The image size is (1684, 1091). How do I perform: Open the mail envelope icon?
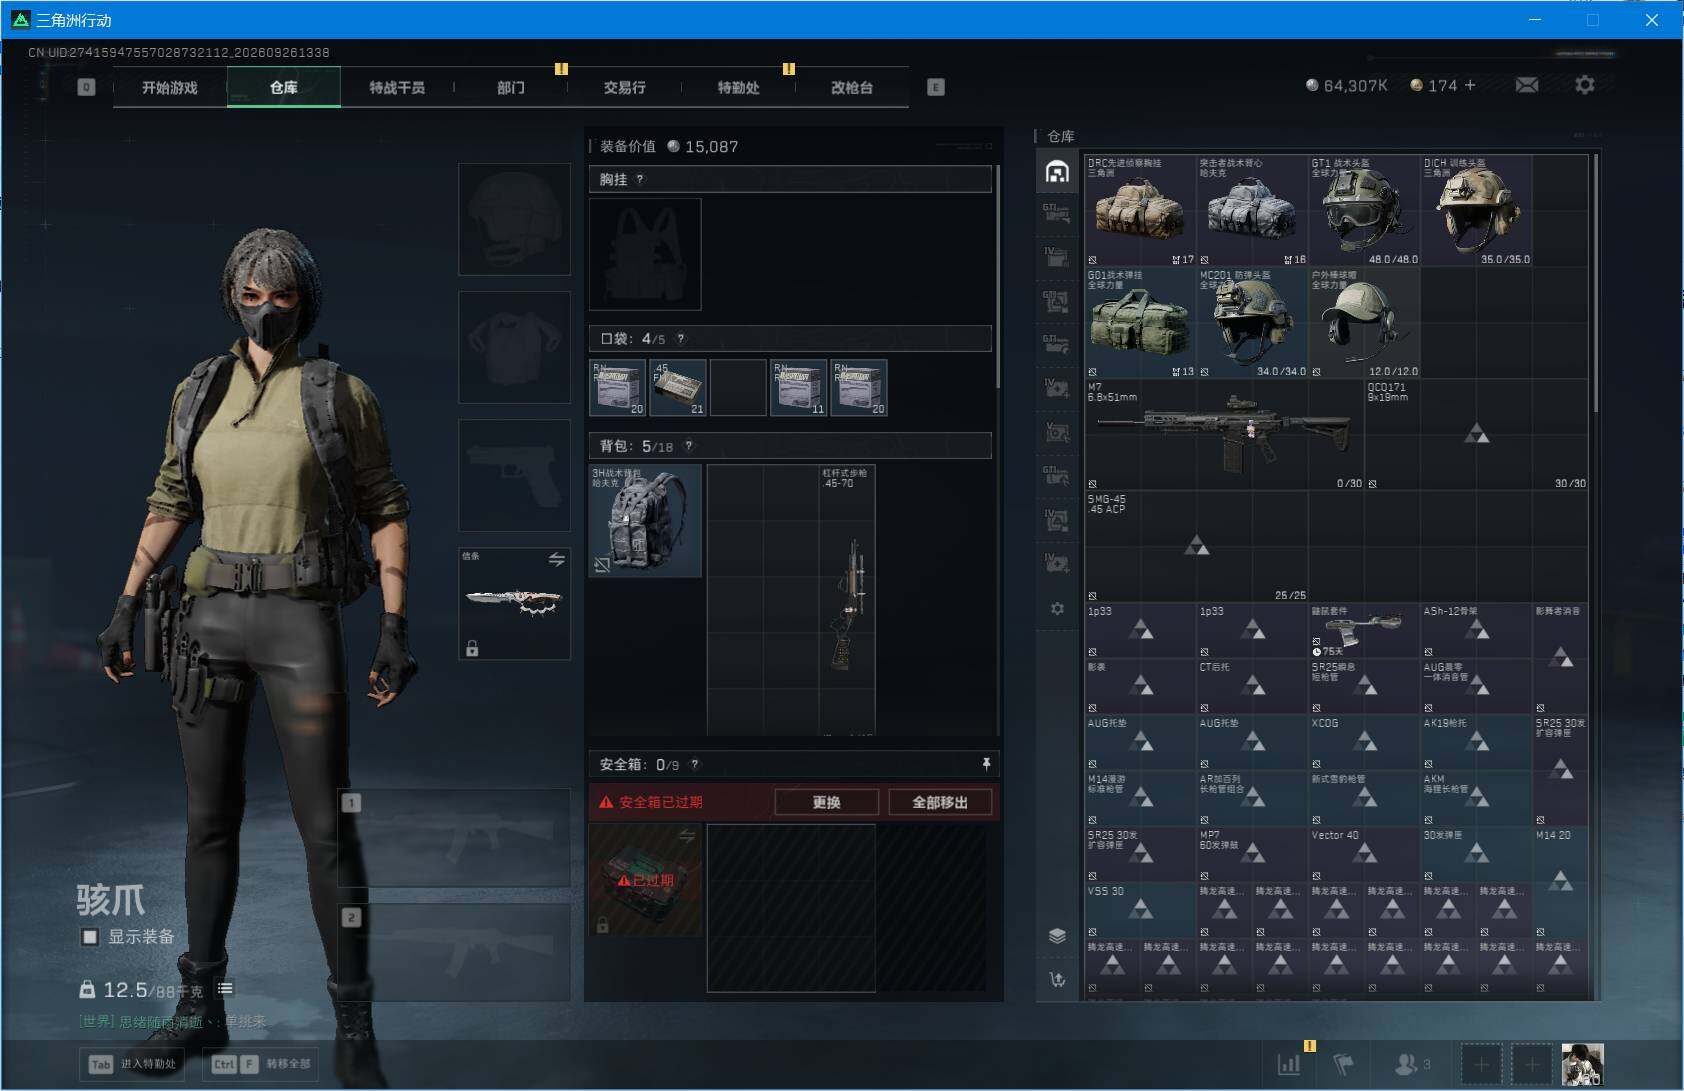tap(1527, 85)
